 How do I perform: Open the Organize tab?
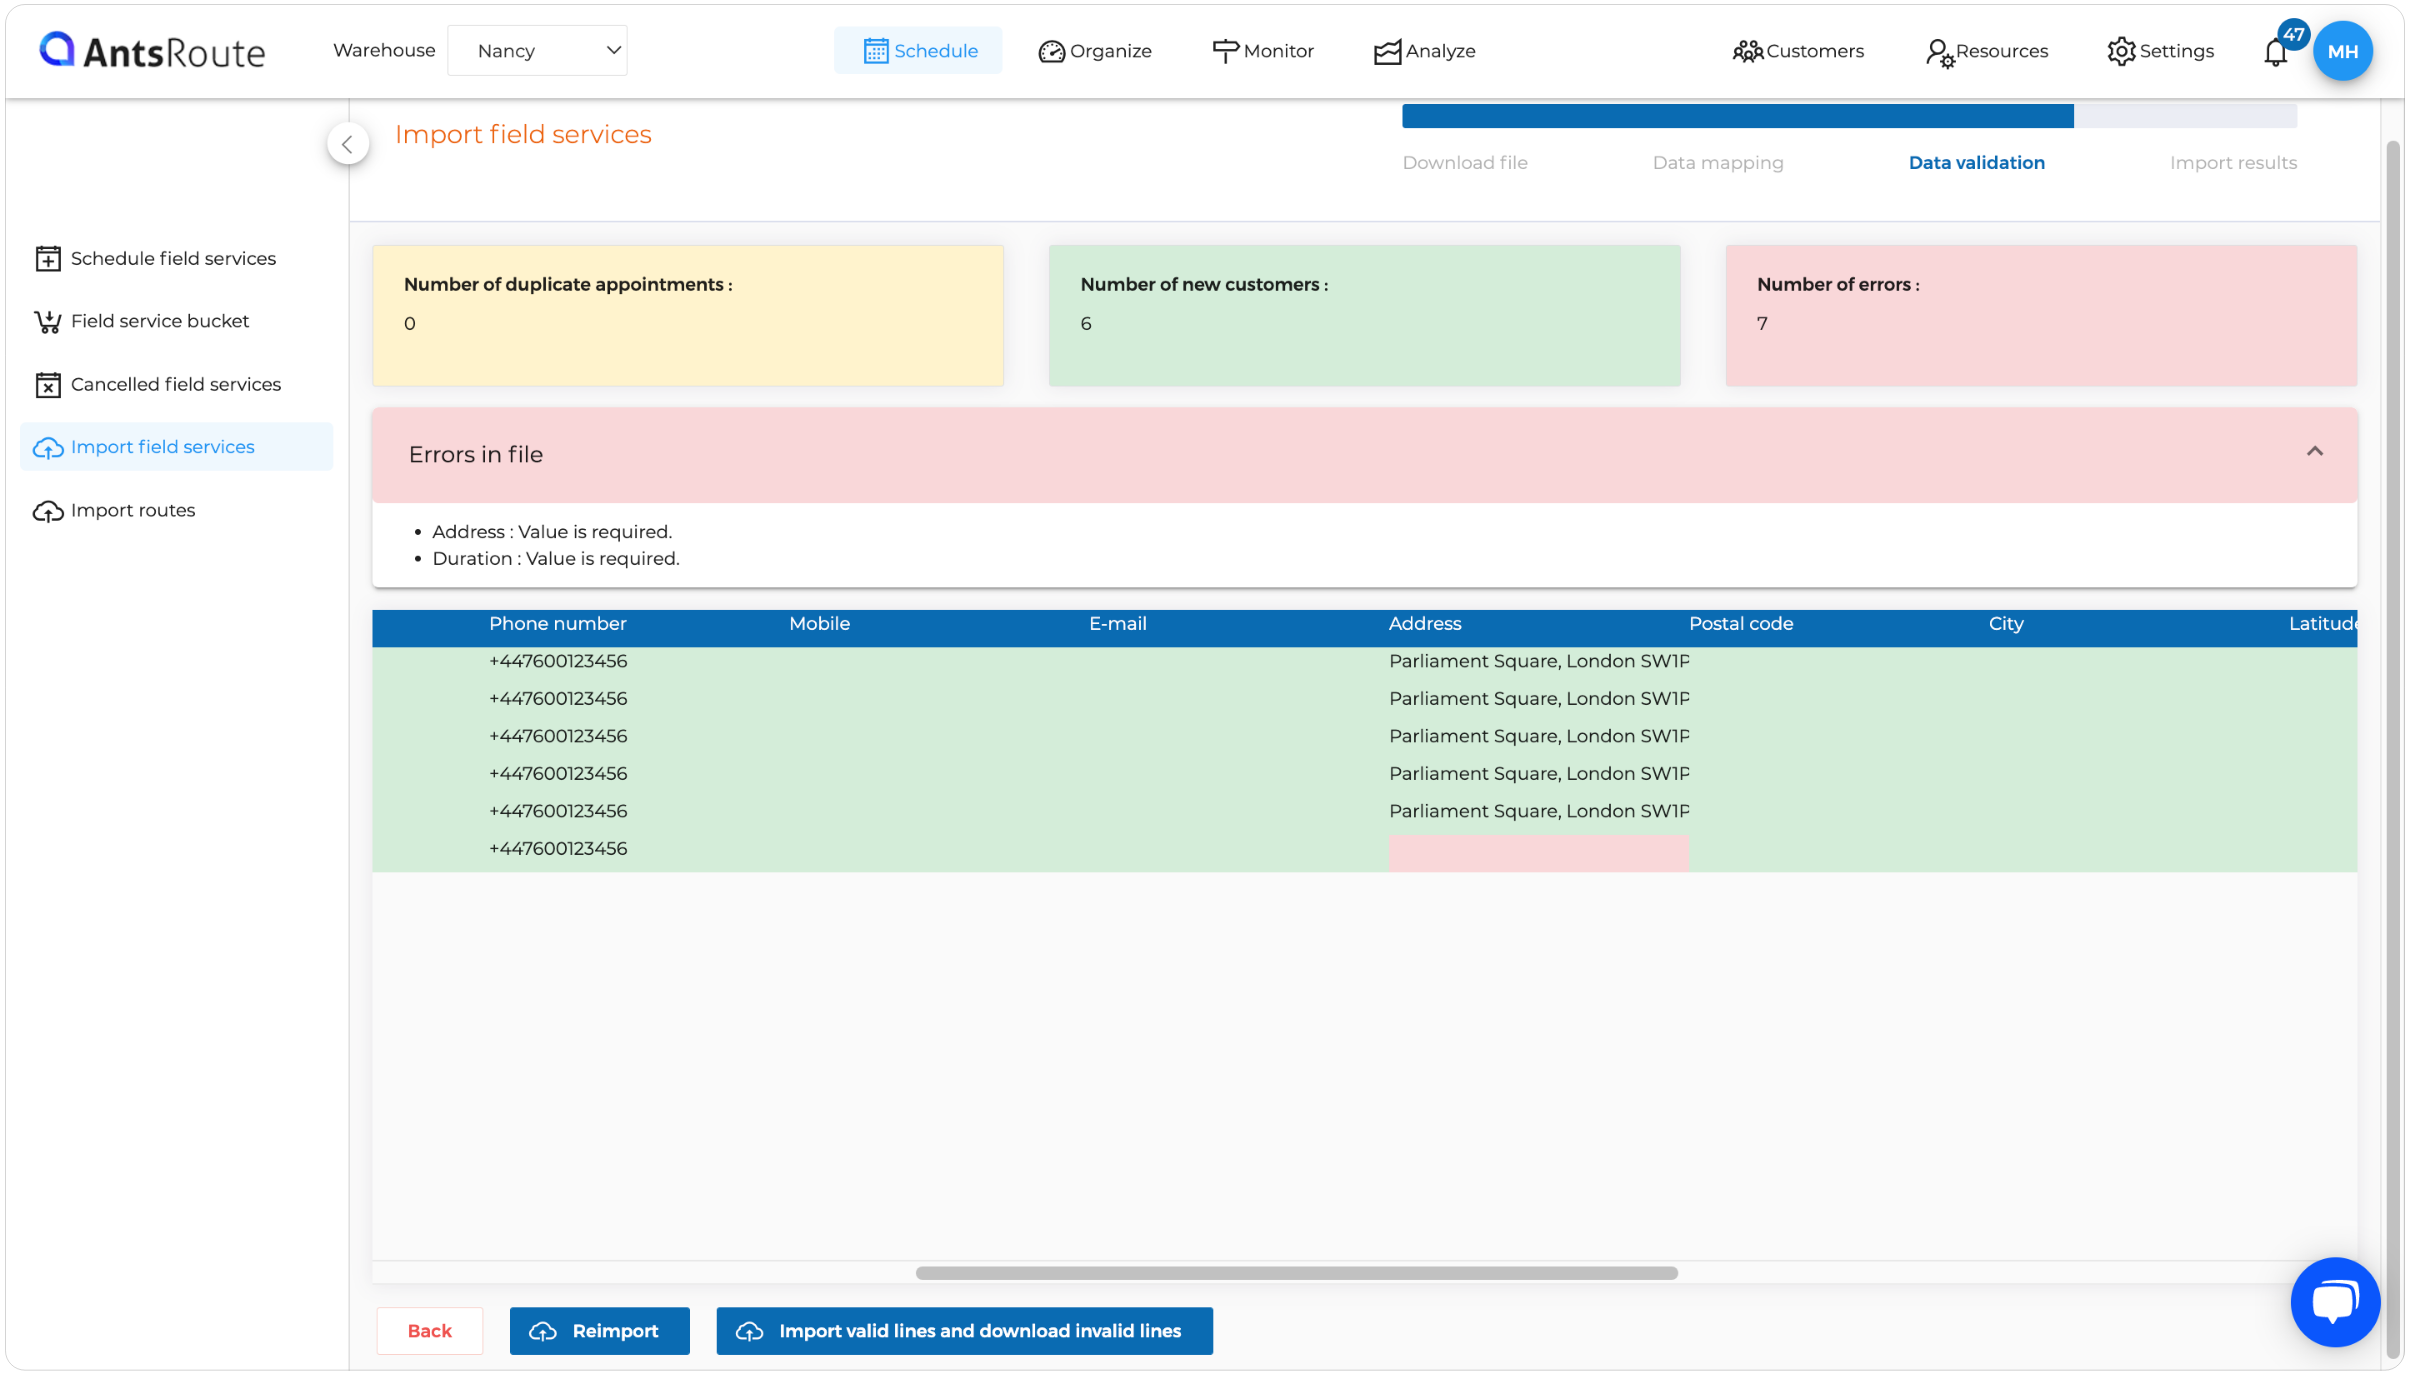point(1095,50)
